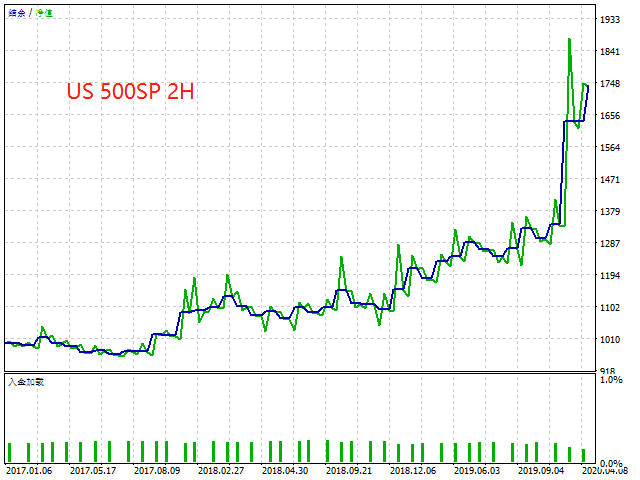Click the 1010 axis label
Viewport: 640px width, 480px height.
pyautogui.click(x=610, y=340)
